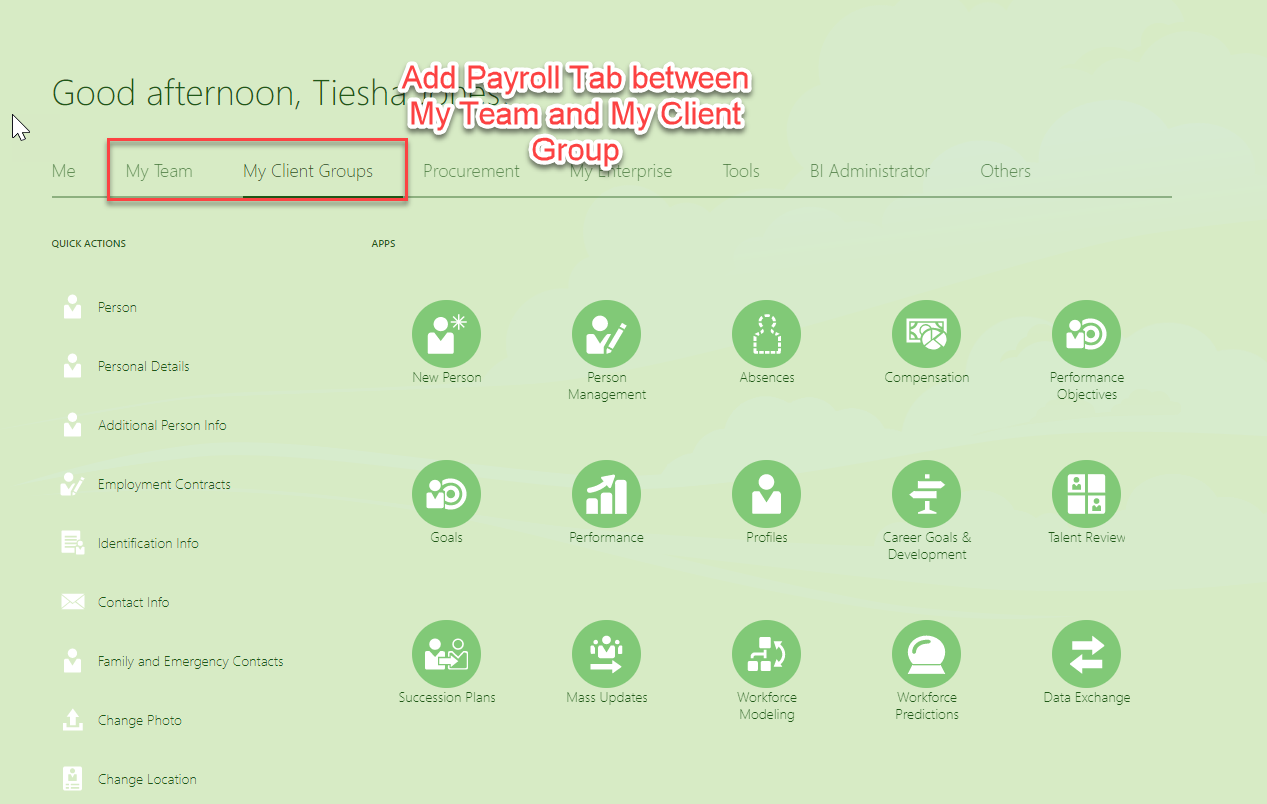1267x804 pixels.
Task: Click the Employment Contracts icon
Action: 72,484
